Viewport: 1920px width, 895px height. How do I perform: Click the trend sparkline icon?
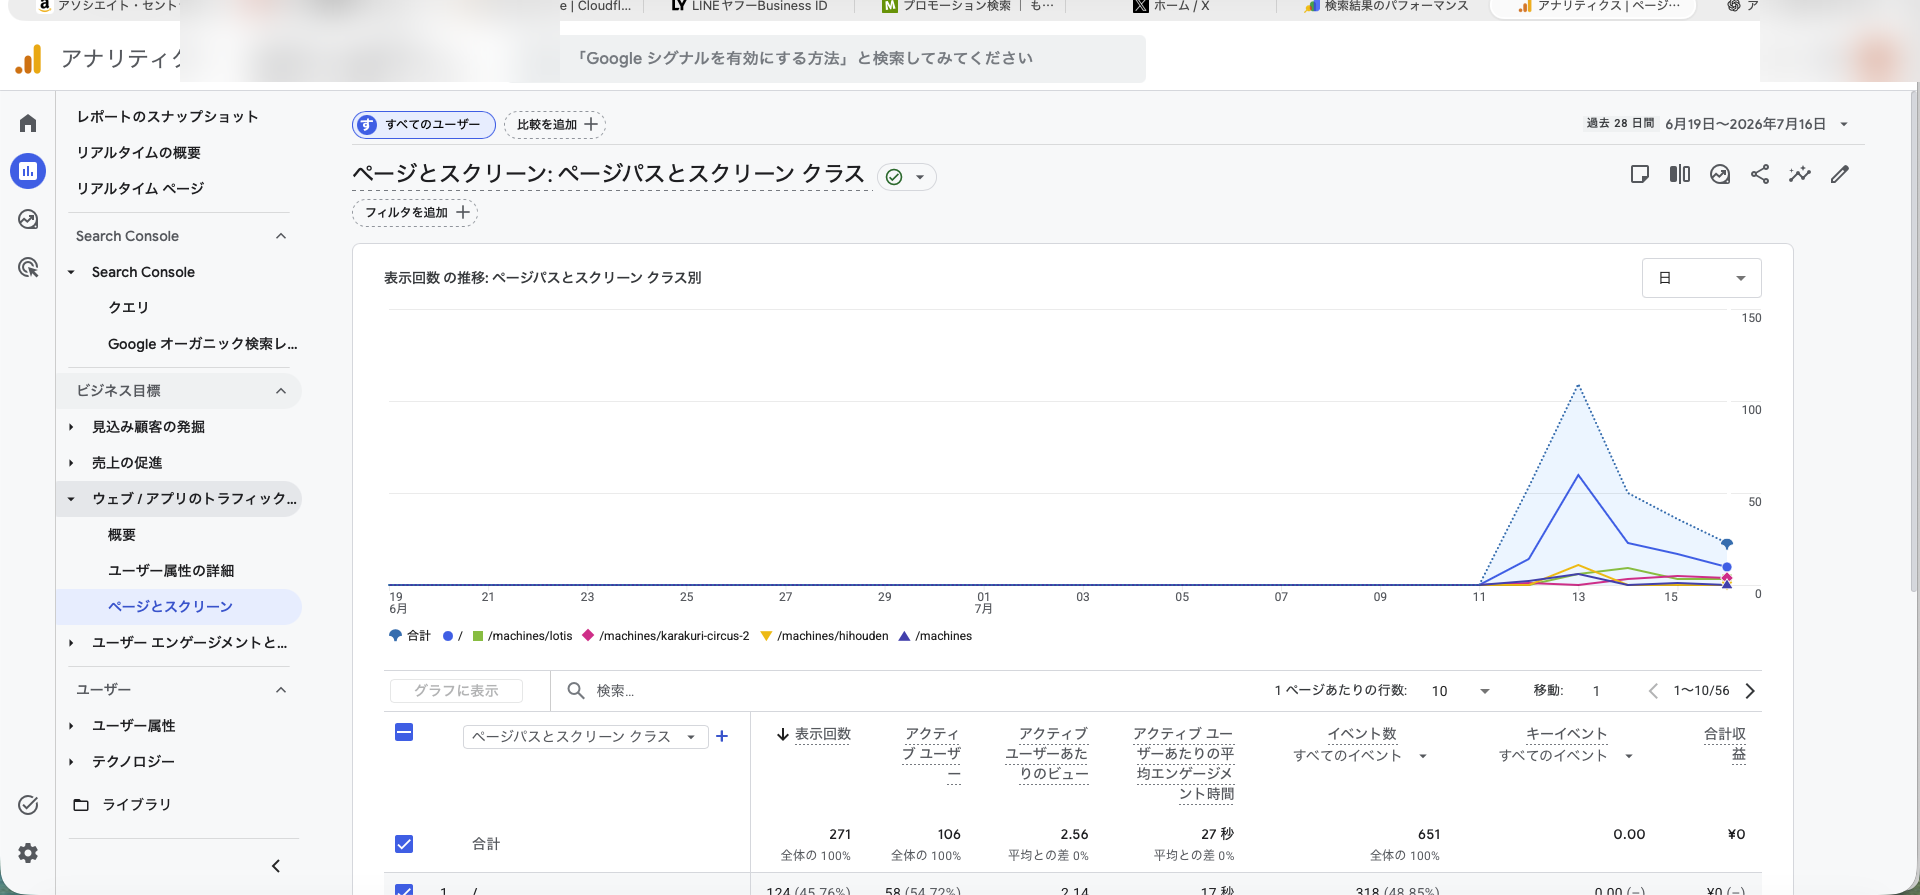click(x=1800, y=174)
